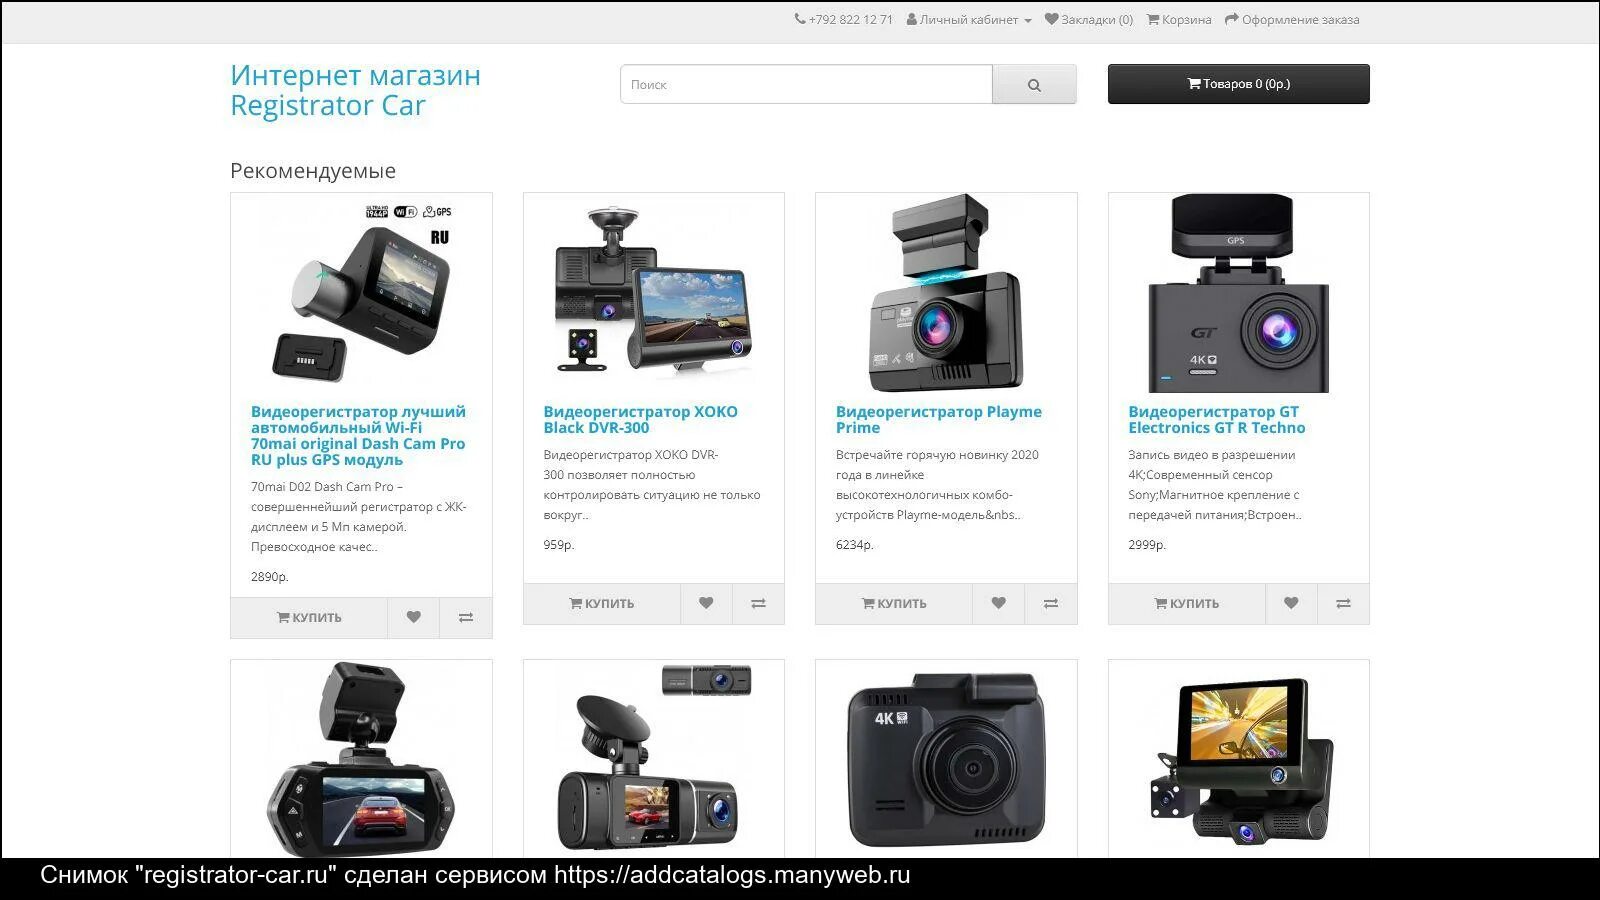Focus the Поиск search field

click(x=806, y=85)
